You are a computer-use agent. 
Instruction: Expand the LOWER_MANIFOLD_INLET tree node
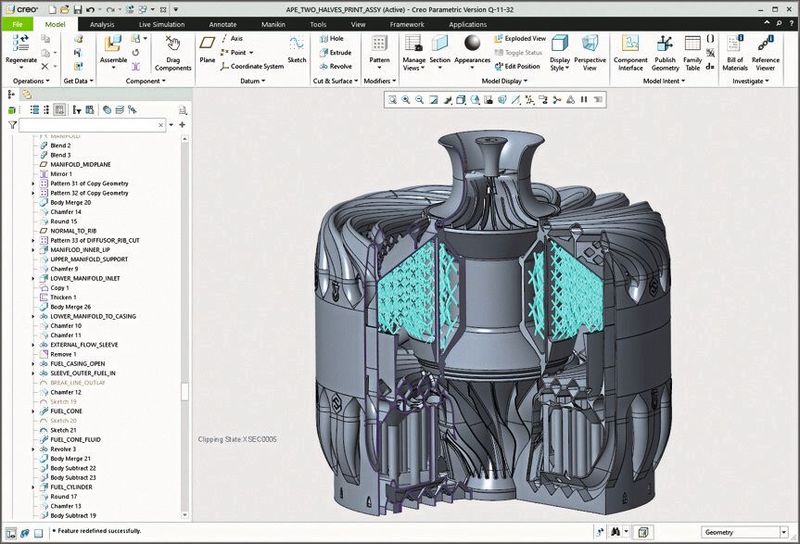[33, 278]
